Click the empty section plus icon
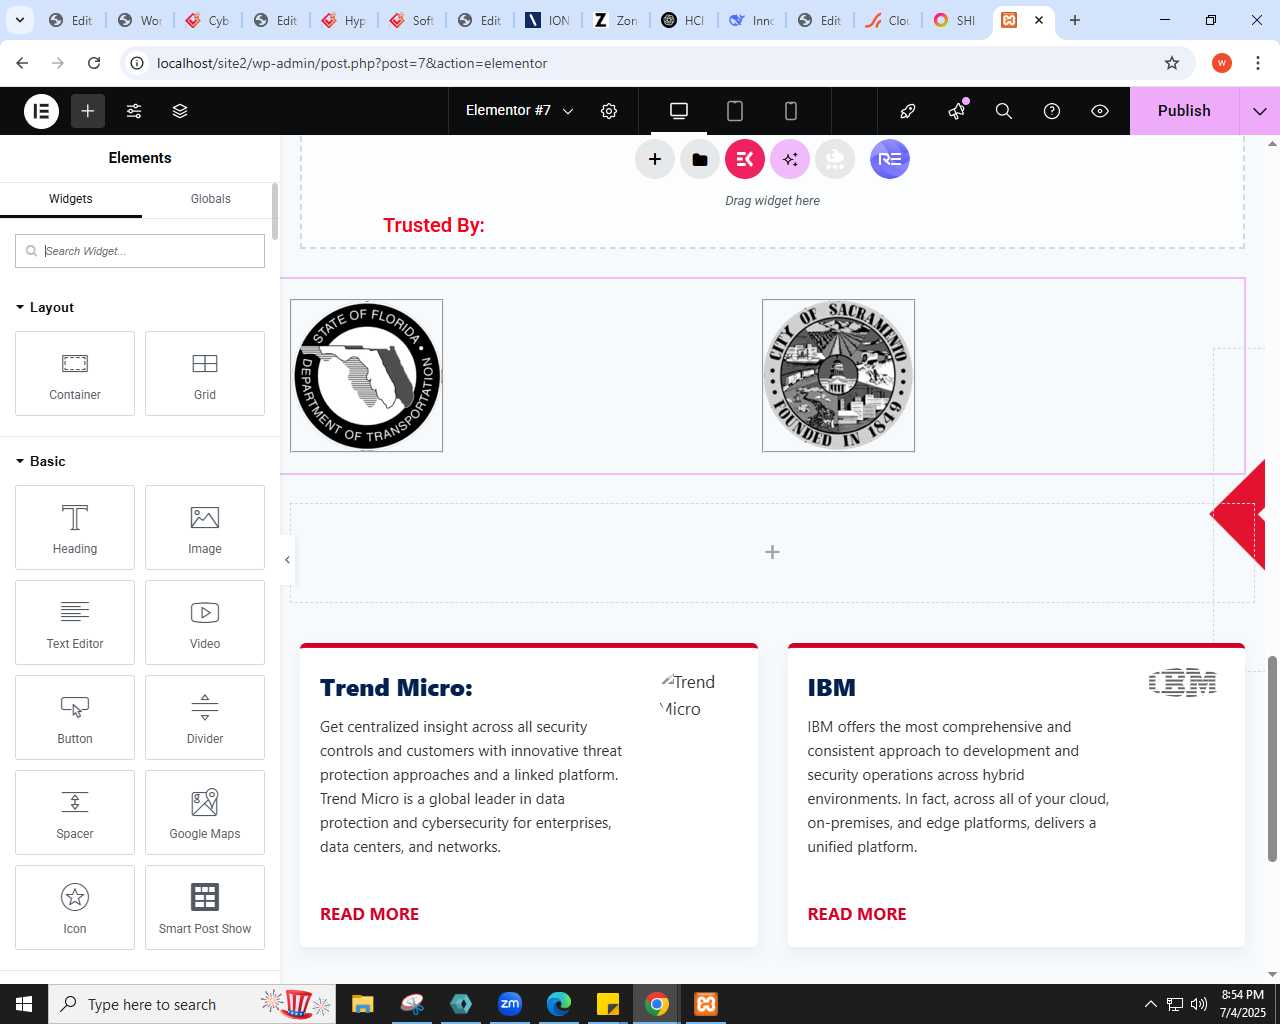The width and height of the screenshot is (1280, 1024). point(772,552)
